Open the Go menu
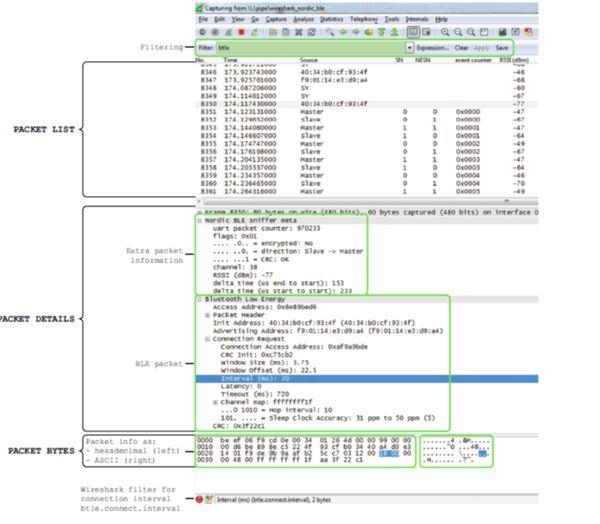This screenshot has height=524, width=600. tap(255, 19)
